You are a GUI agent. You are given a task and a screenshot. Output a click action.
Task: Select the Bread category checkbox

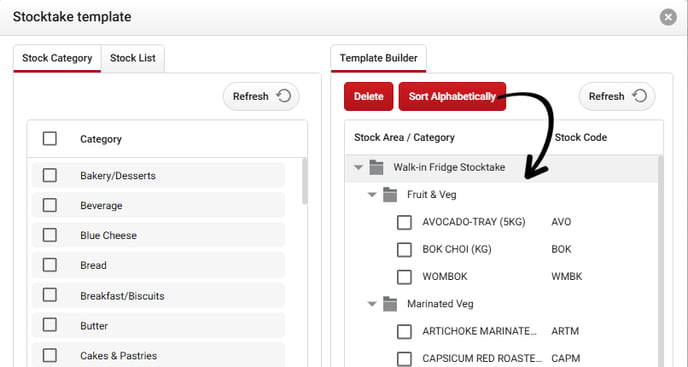50,265
